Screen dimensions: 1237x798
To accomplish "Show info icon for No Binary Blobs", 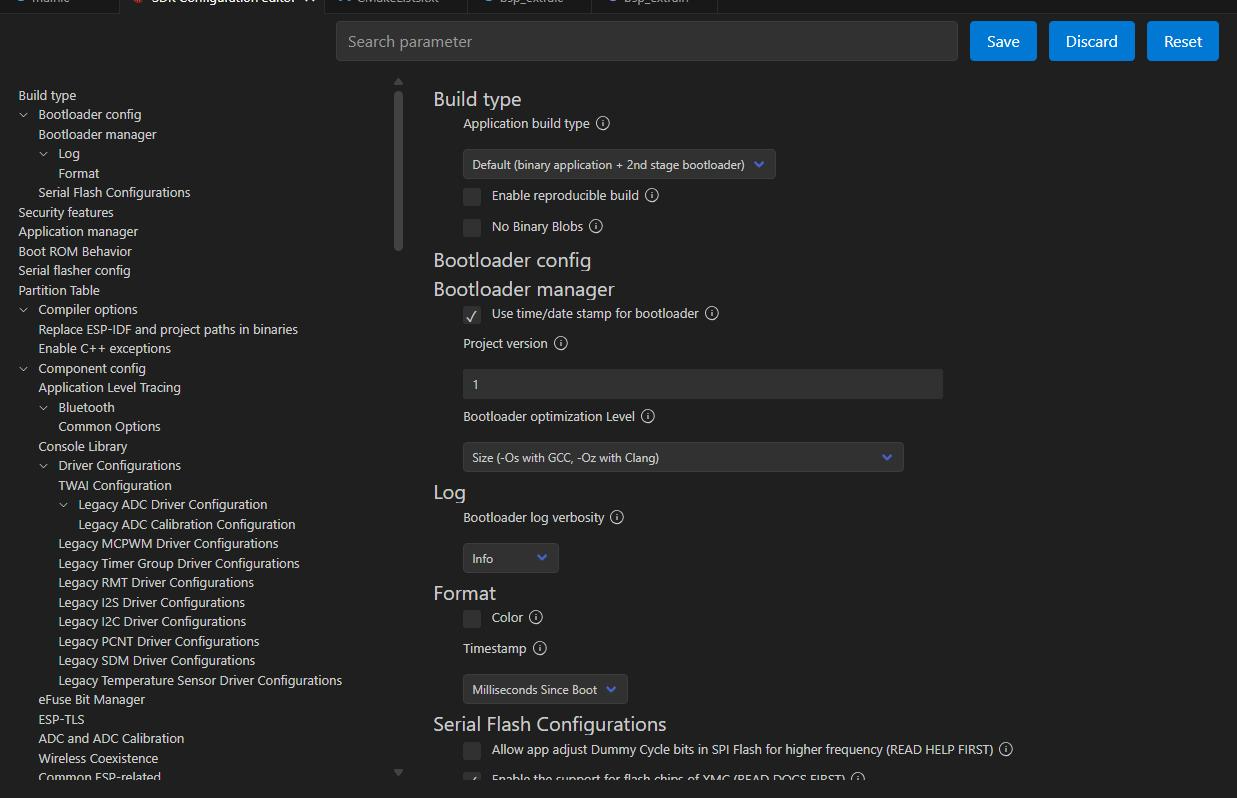I will (x=596, y=226).
